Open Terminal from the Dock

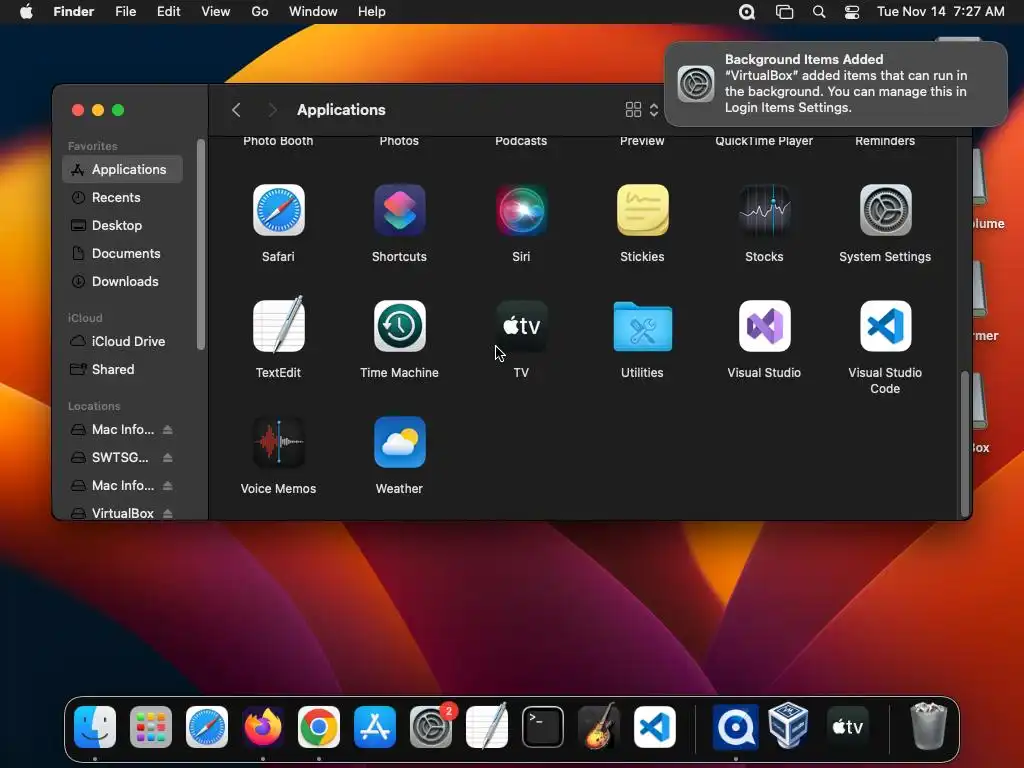(x=543, y=727)
